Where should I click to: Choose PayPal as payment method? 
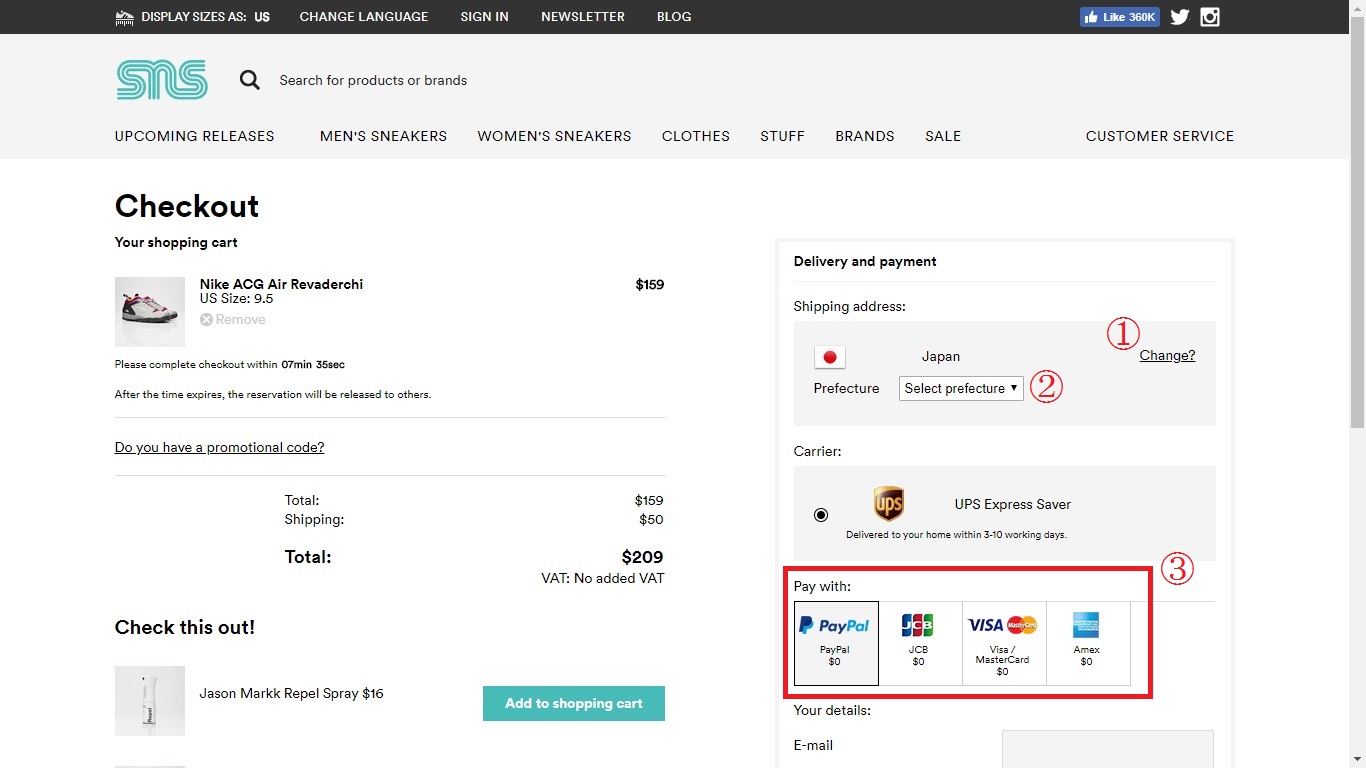[836, 643]
